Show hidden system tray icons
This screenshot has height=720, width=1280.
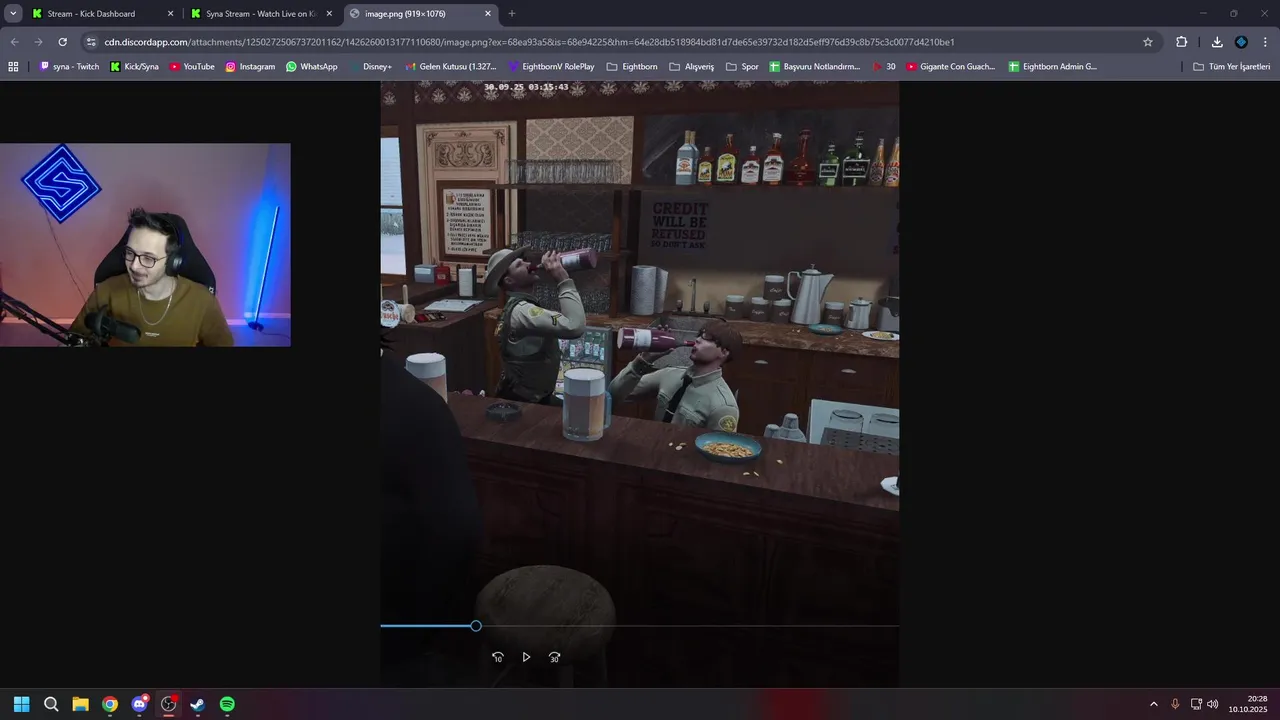tap(1153, 704)
